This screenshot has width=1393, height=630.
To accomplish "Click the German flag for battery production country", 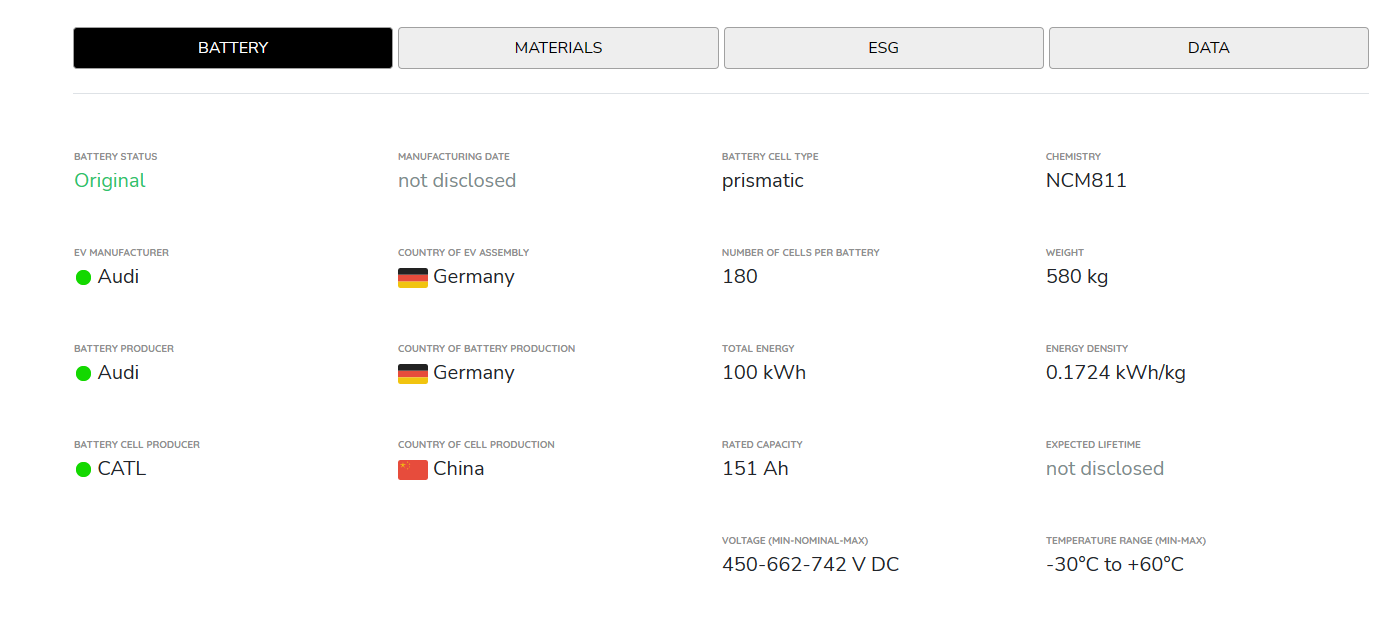I will click(x=412, y=373).
